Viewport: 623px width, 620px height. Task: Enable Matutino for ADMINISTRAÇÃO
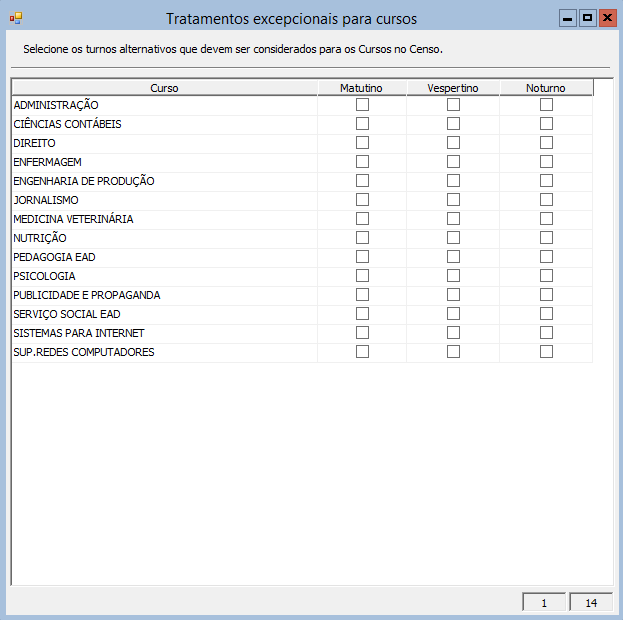[x=362, y=105]
